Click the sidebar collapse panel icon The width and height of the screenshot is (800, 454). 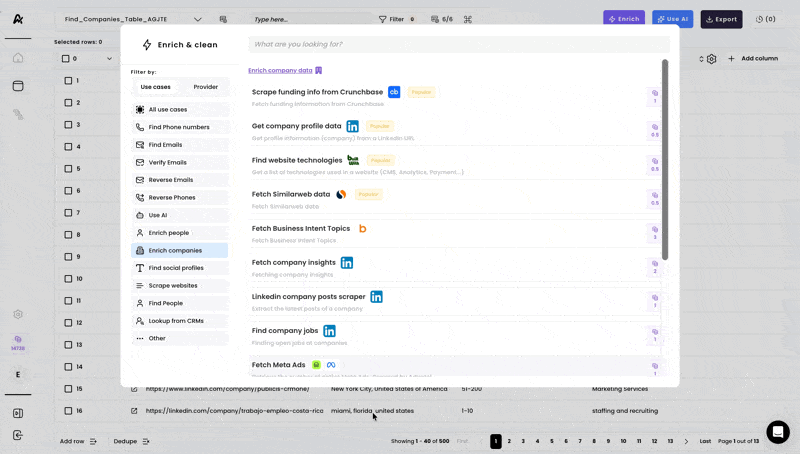click(18, 413)
